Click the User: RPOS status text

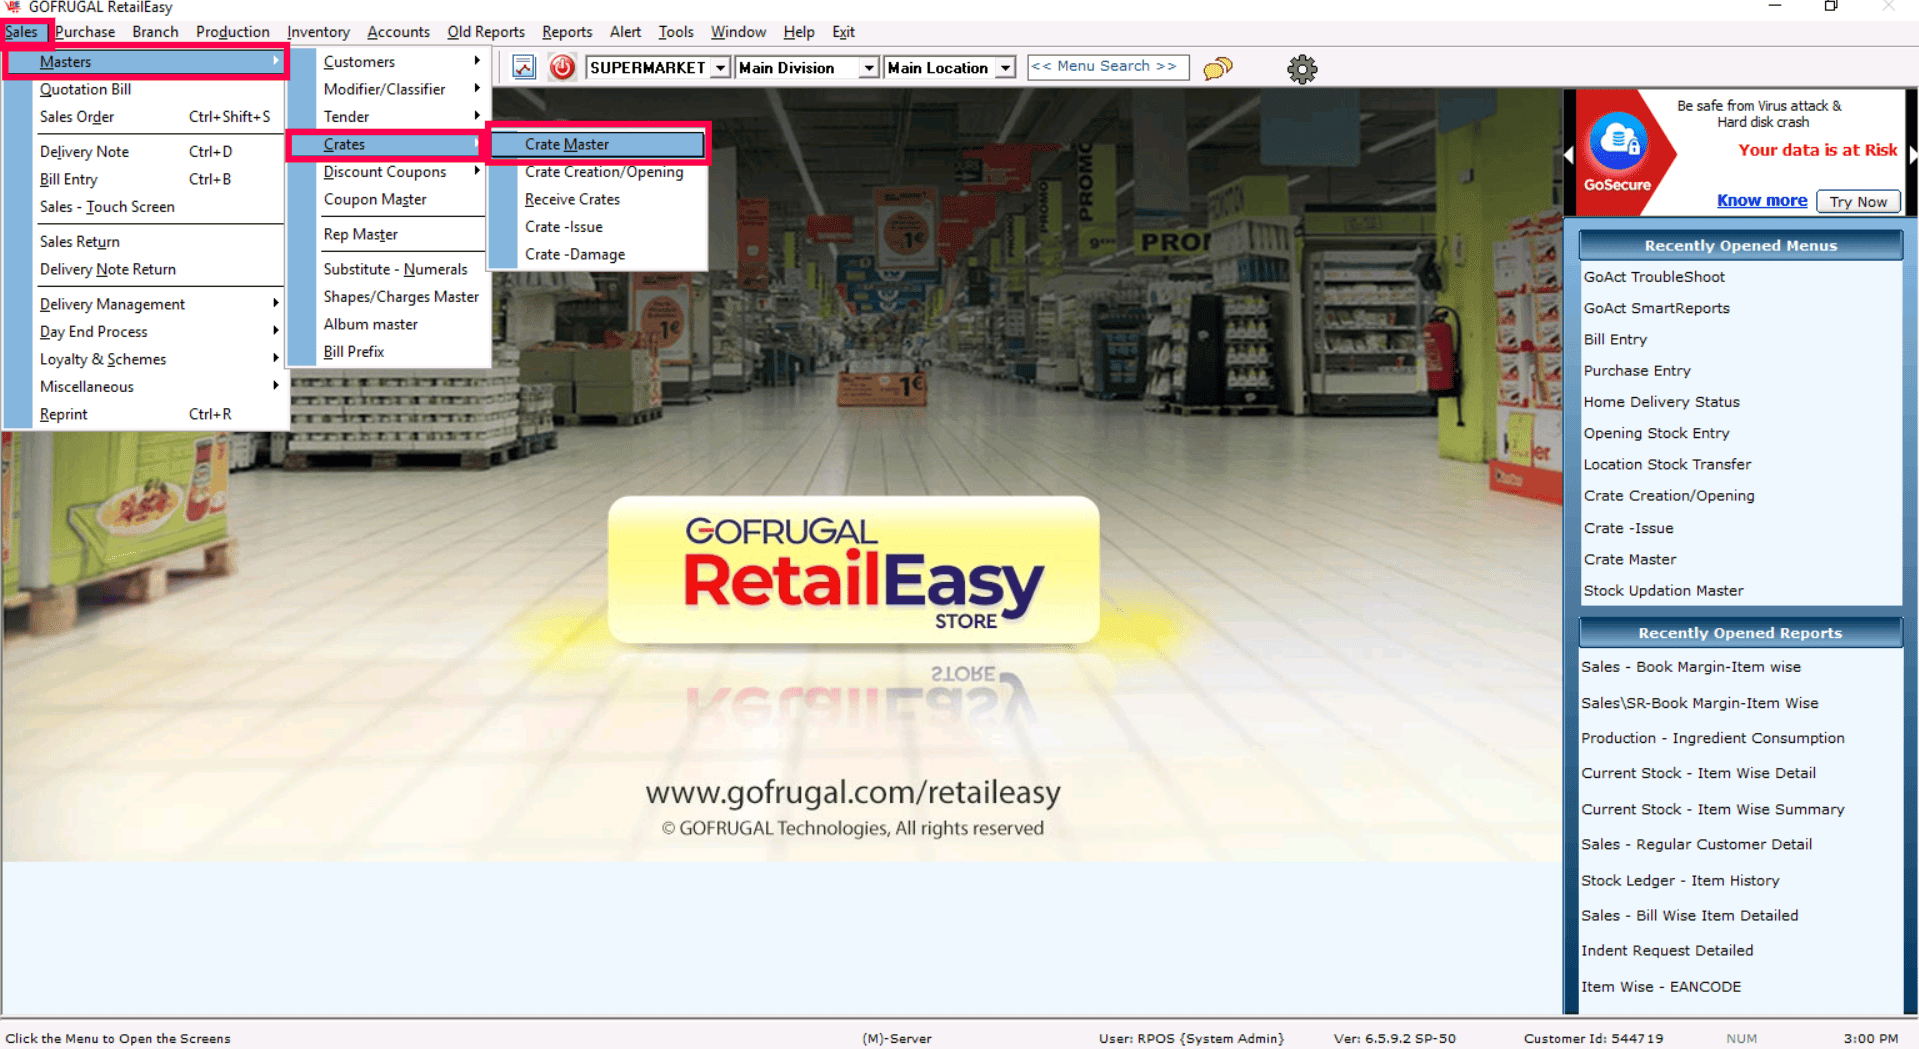pos(1191,1039)
